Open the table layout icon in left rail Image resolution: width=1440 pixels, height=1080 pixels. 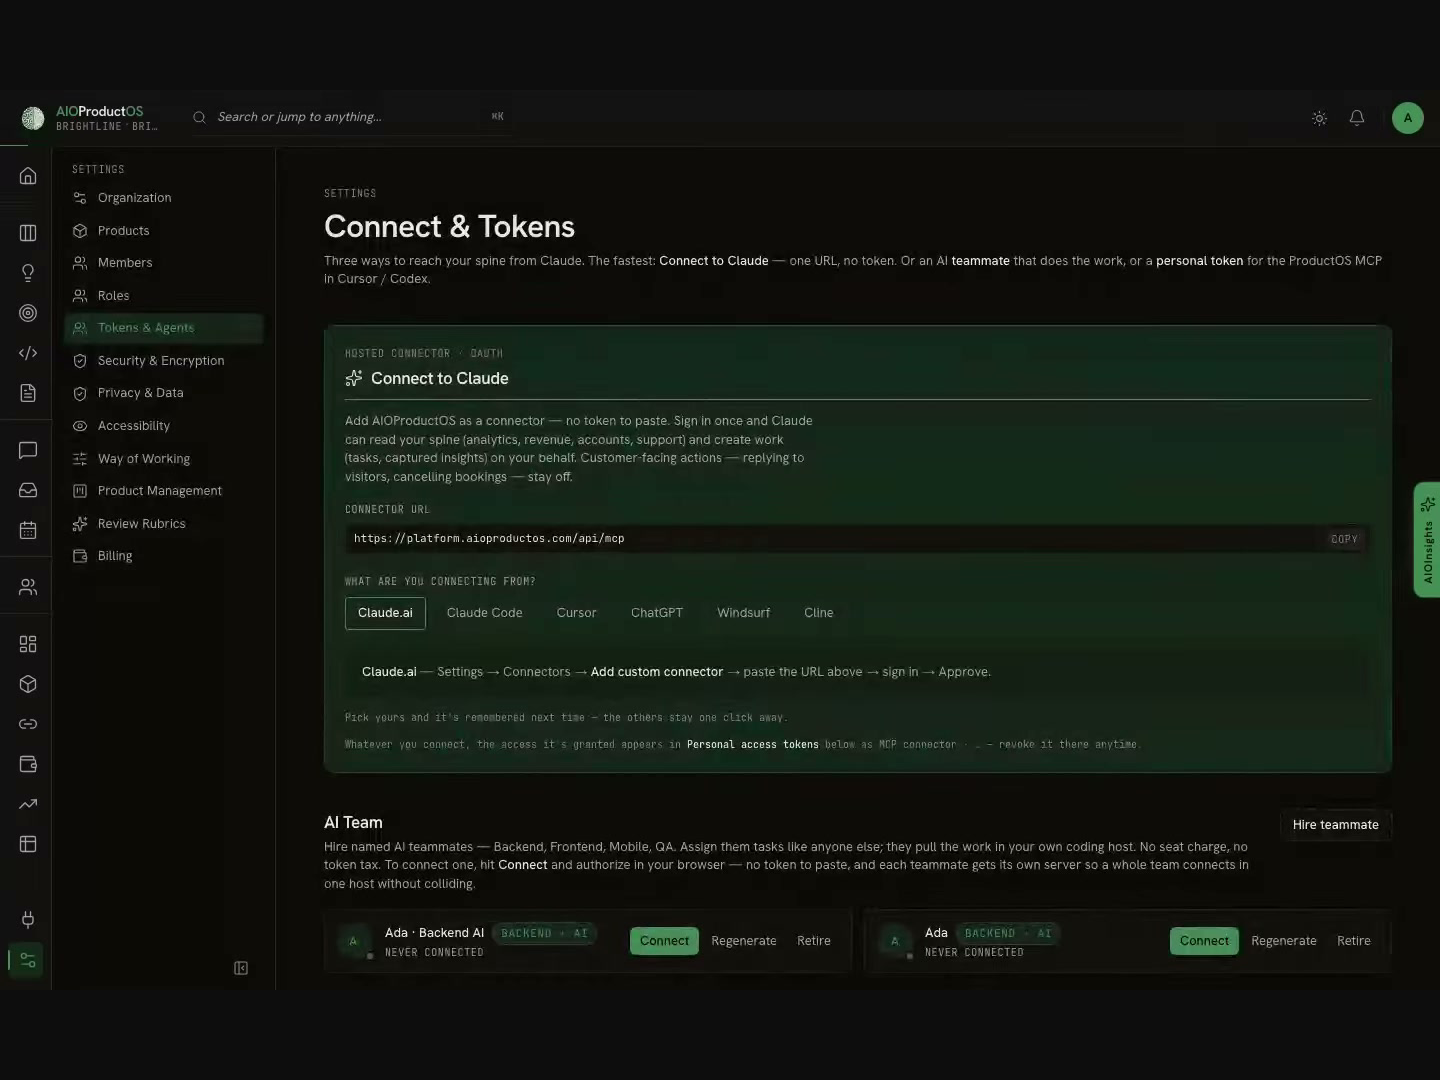28,844
